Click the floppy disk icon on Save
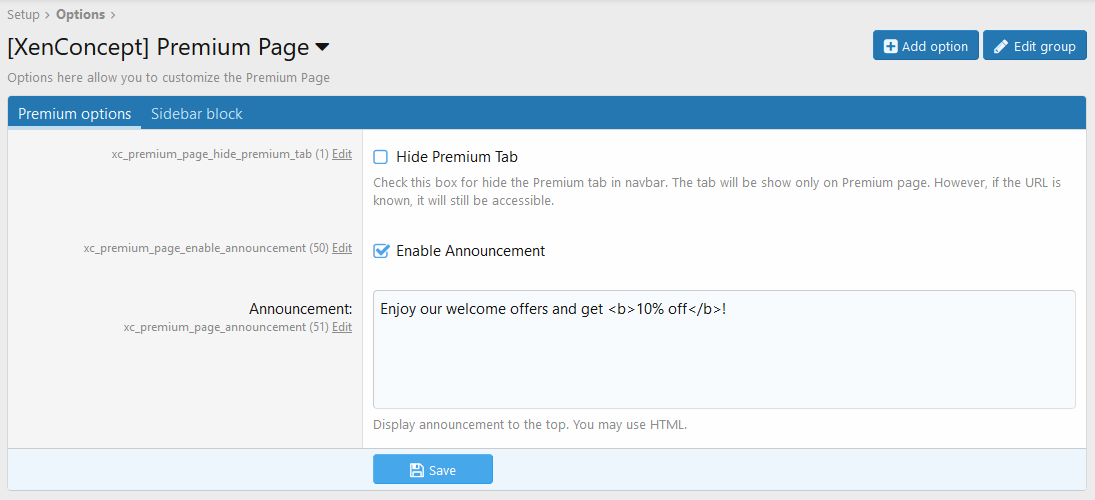Screen dimensions: 1095x500 coord(417,470)
